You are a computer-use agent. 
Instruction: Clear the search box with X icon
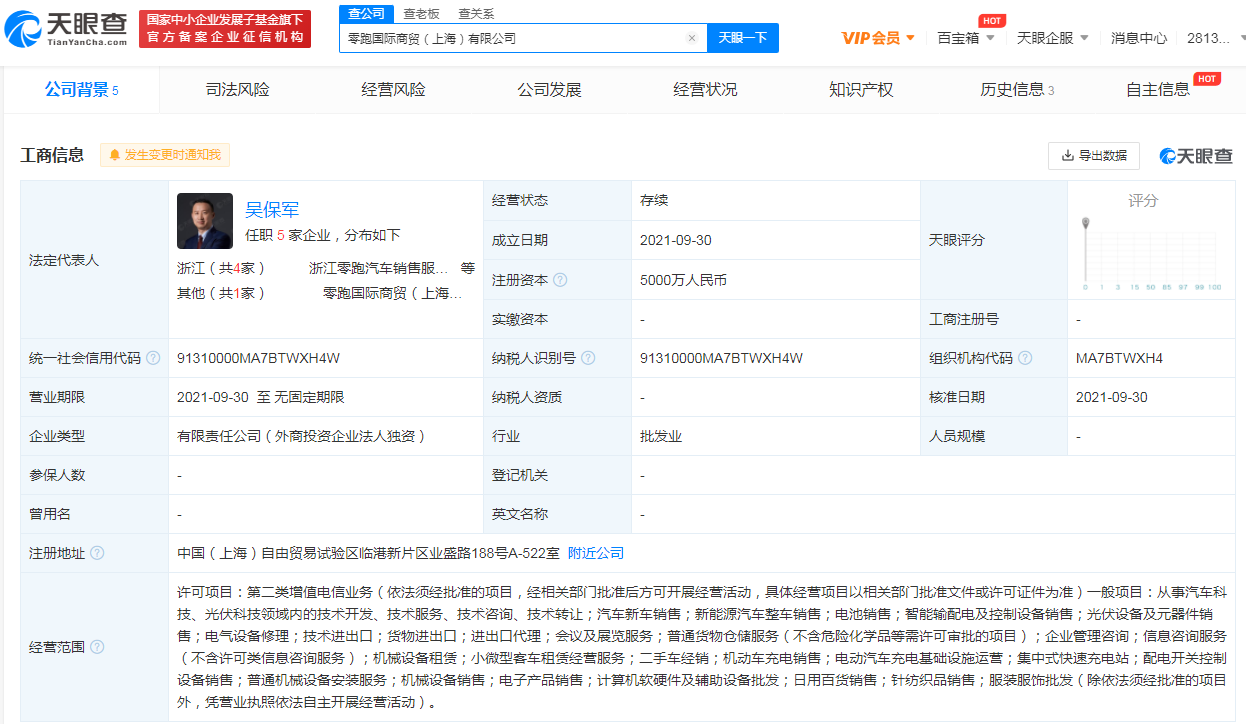[691, 38]
